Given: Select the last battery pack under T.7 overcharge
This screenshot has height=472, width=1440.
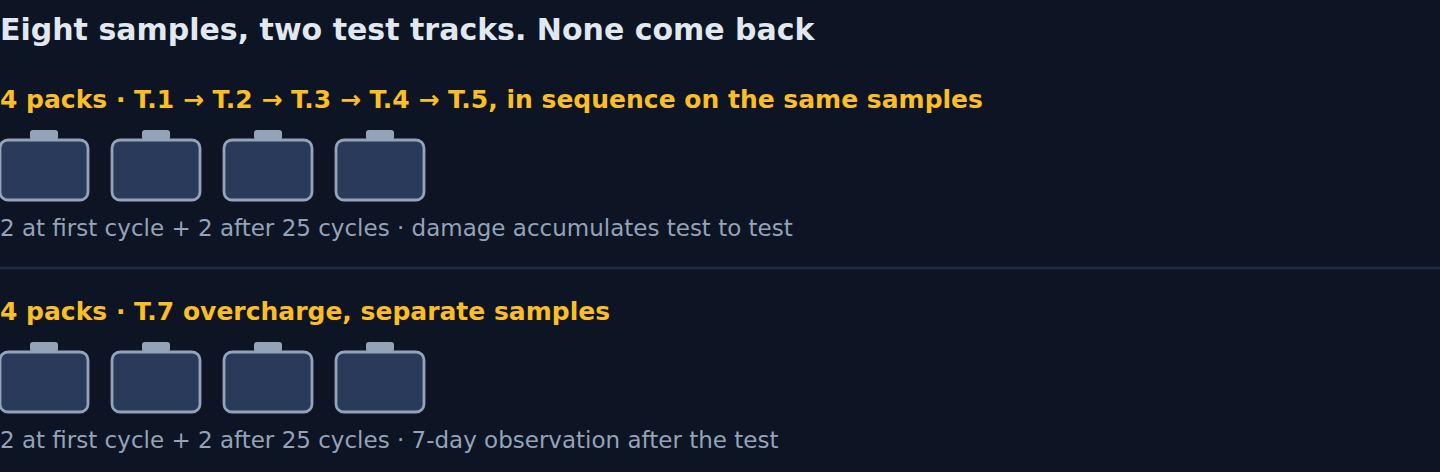Looking at the screenshot, I should click(380, 378).
